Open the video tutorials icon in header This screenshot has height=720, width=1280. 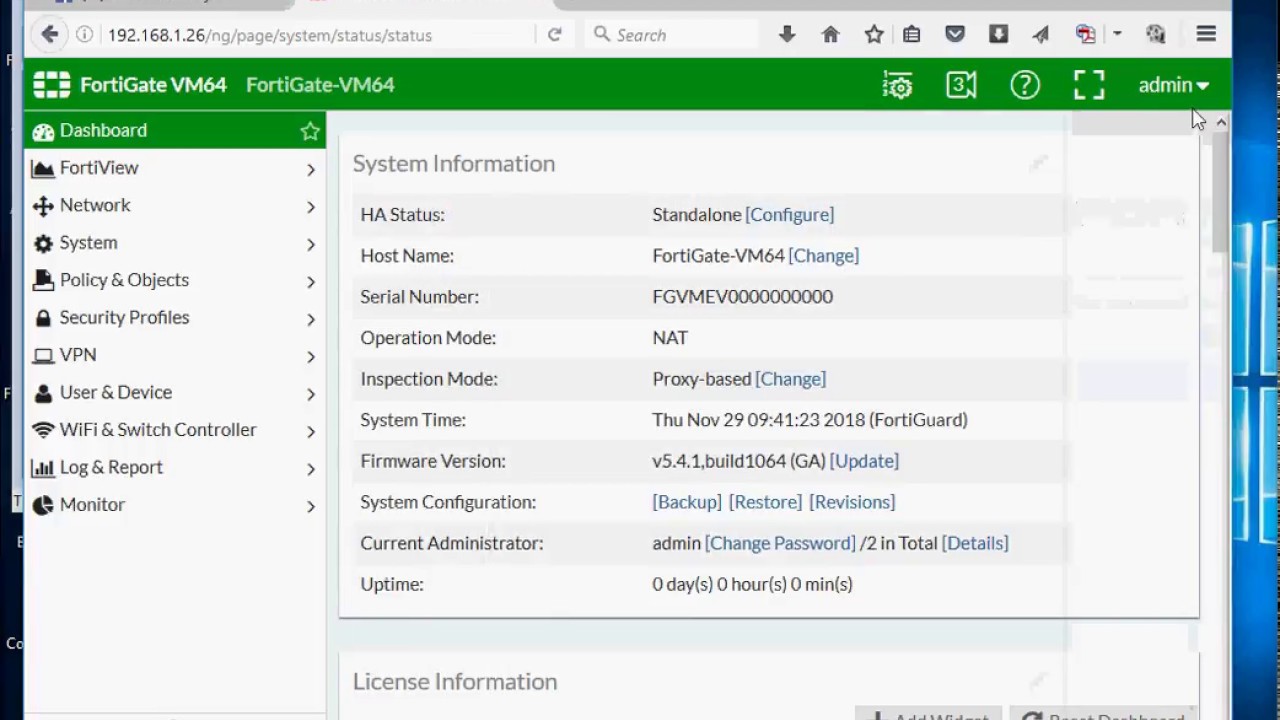click(x=961, y=85)
